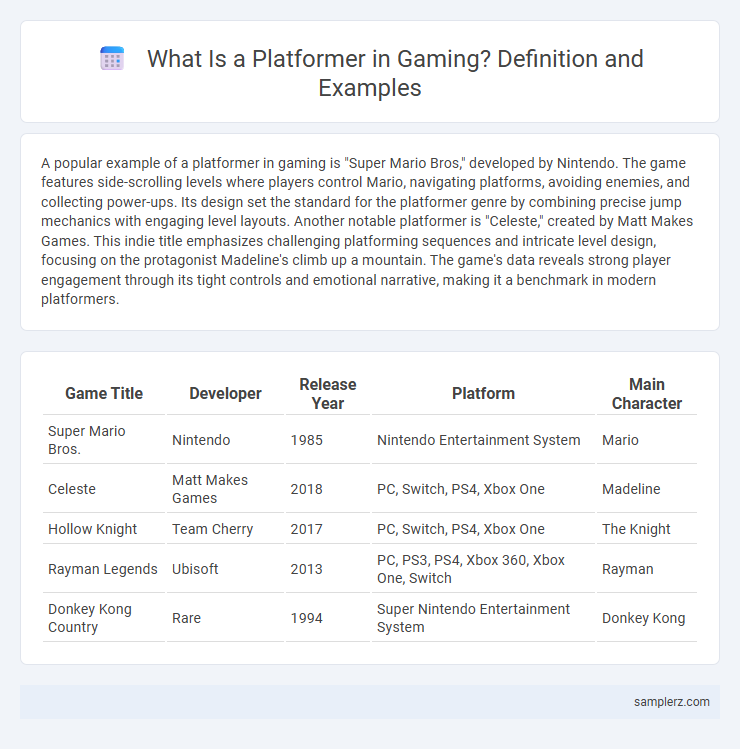Click the PC, PS3, PS4, Xbox 360 platform cell
The height and width of the screenshot is (749, 740).
[483, 569]
